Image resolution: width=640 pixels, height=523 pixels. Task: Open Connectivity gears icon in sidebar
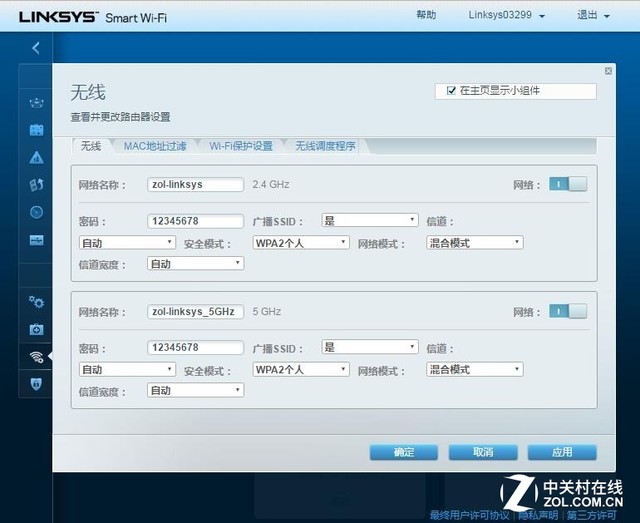36,302
